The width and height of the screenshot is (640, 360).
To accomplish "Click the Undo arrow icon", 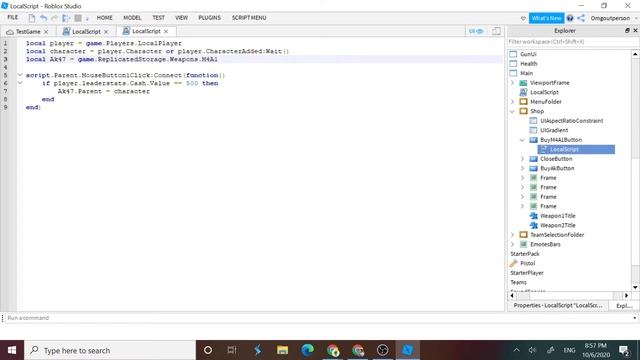I will tap(43, 18).
